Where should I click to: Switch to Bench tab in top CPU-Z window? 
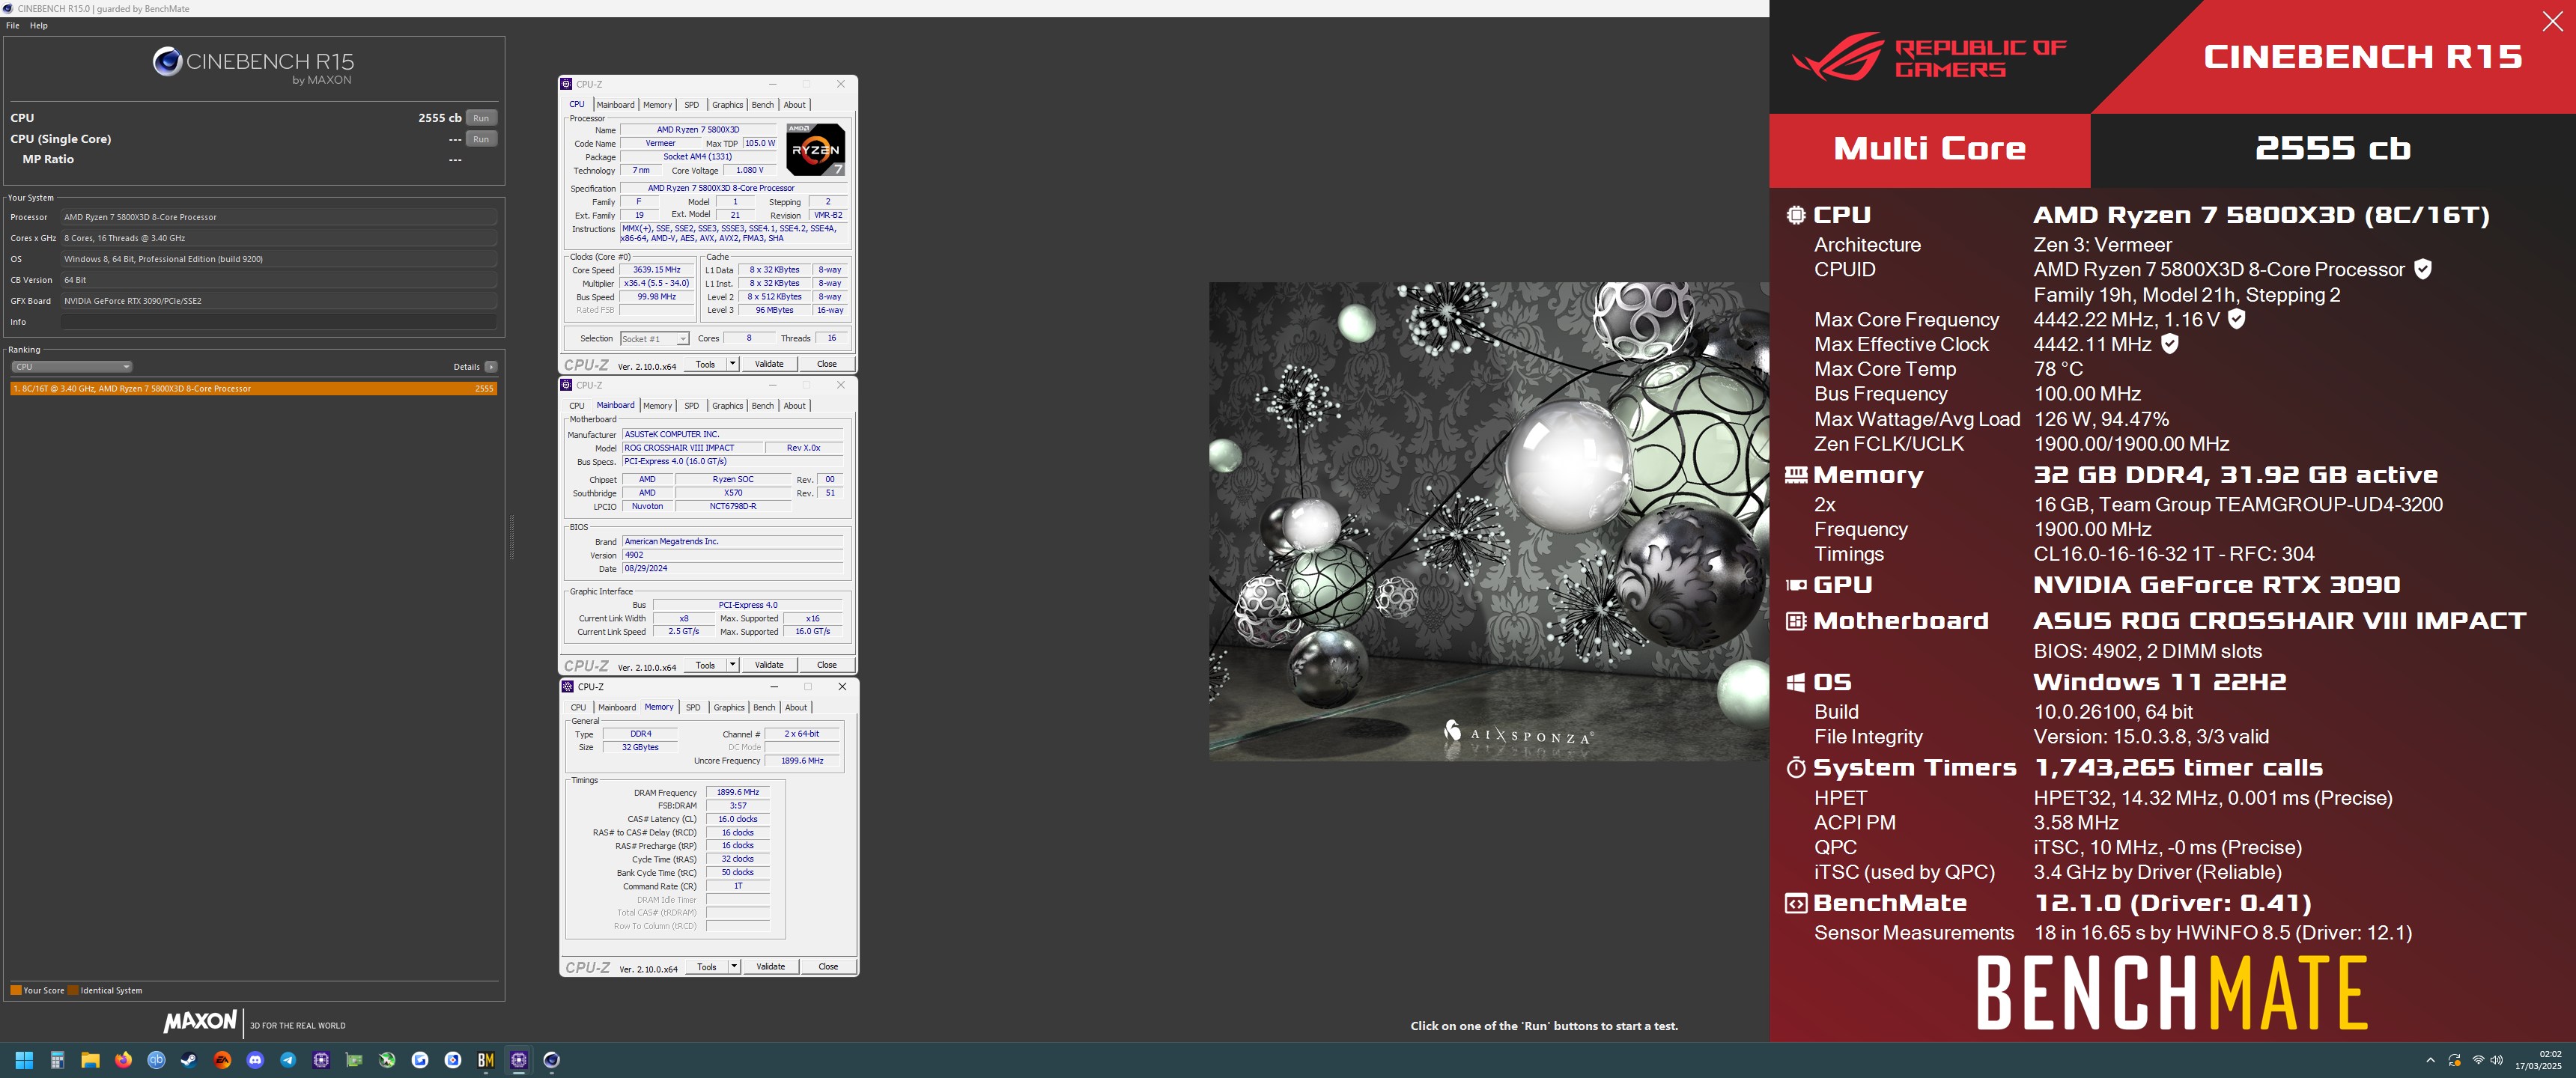coord(762,105)
